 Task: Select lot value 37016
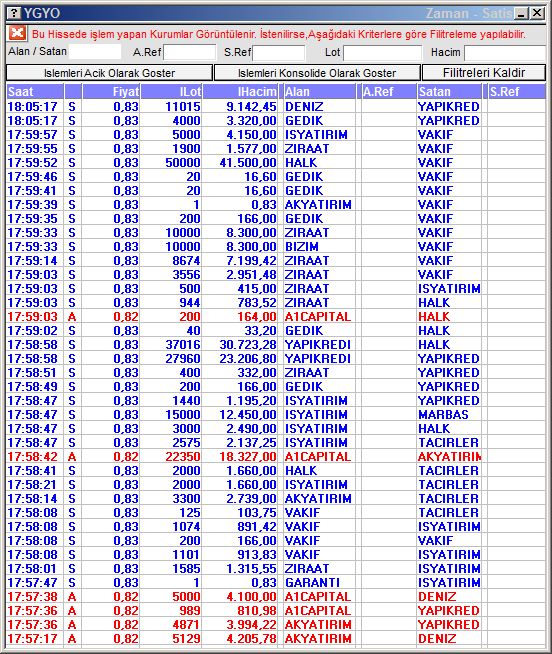pyautogui.click(x=183, y=345)
